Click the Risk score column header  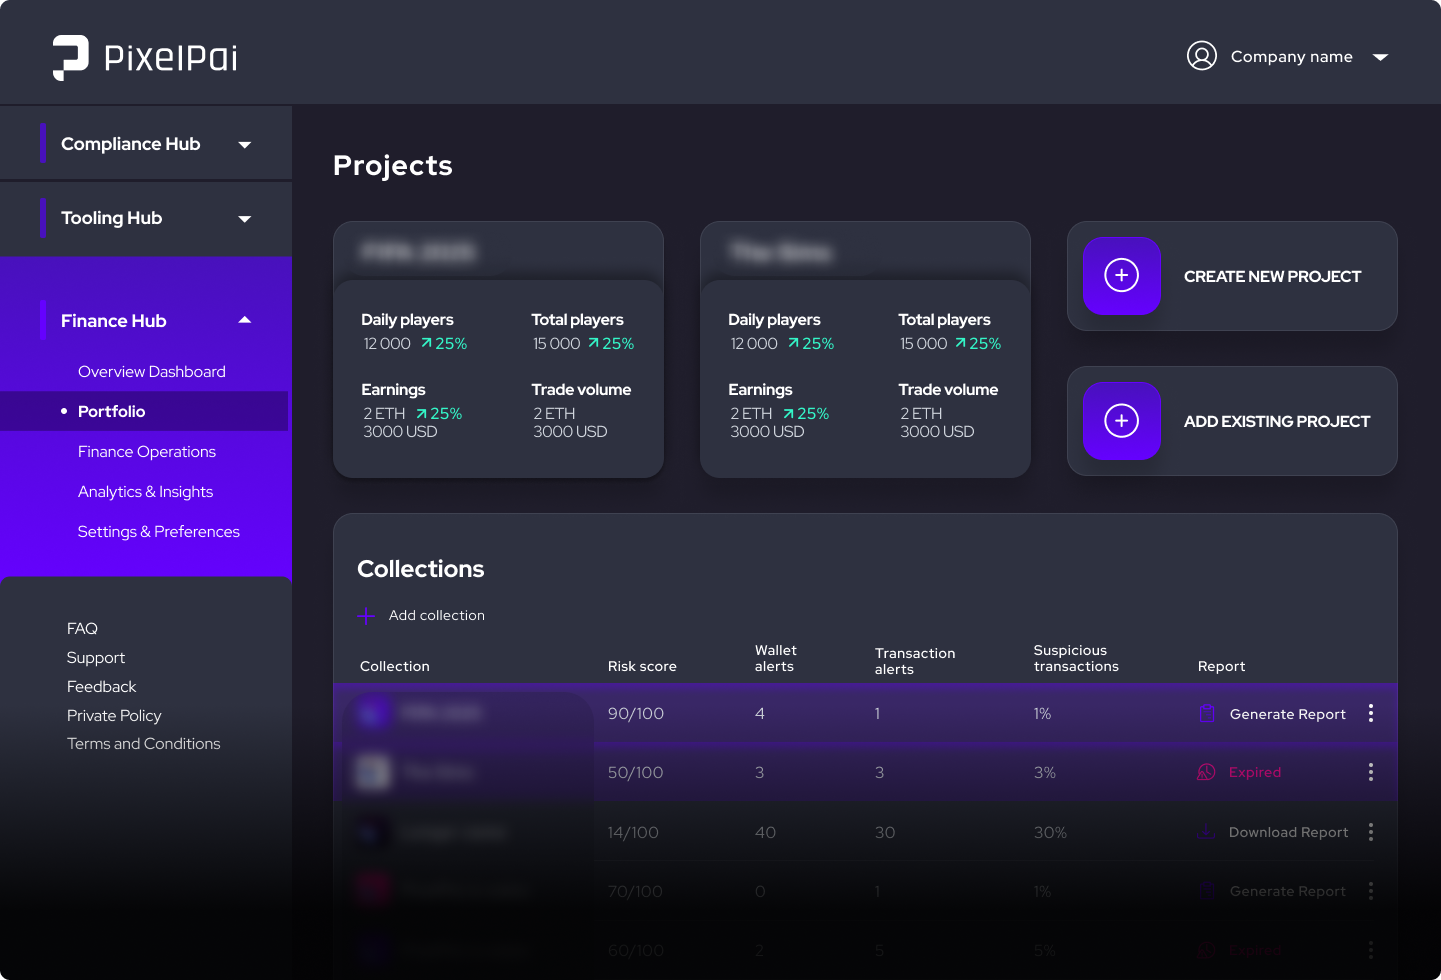coord(642,666)
